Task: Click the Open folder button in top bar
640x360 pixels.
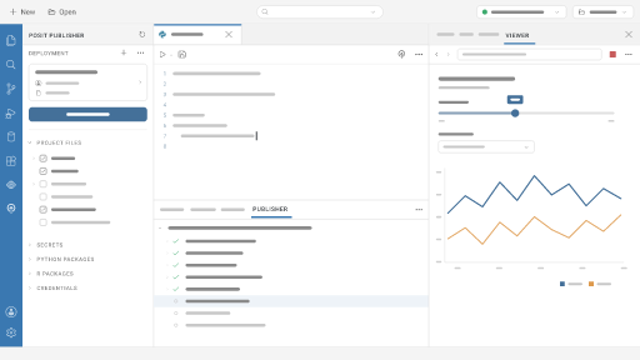Action: point(62,12)
